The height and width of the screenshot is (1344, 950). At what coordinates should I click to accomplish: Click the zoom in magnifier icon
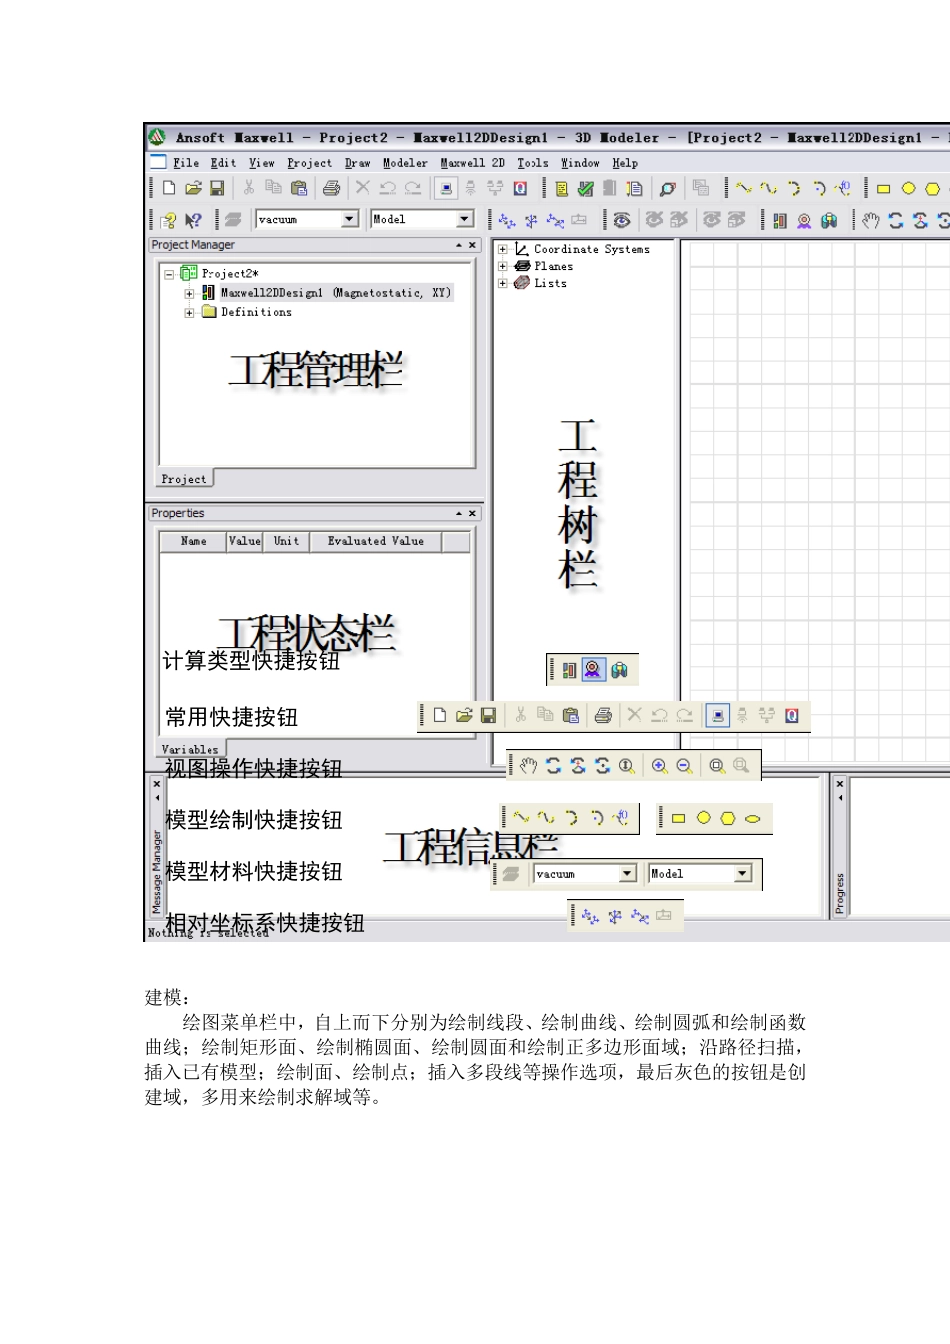point(659,766)
